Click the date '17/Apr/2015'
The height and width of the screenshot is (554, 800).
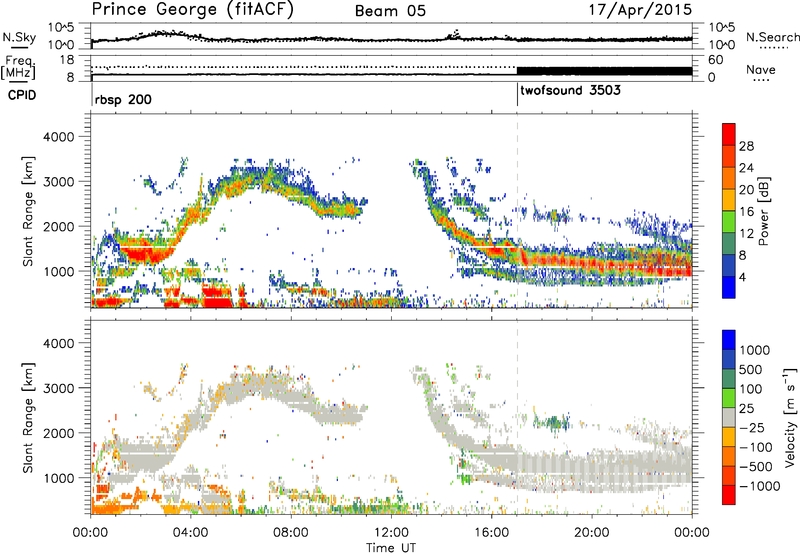[x=640, y=10]
